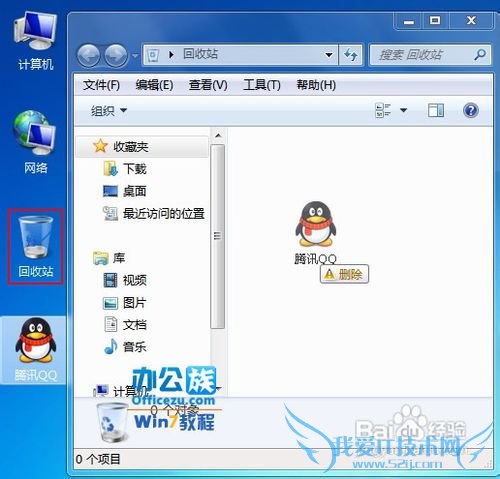The image size is (500, 479).
Task: Expand the view options dropdown arrow
Action: coord(404,110)
